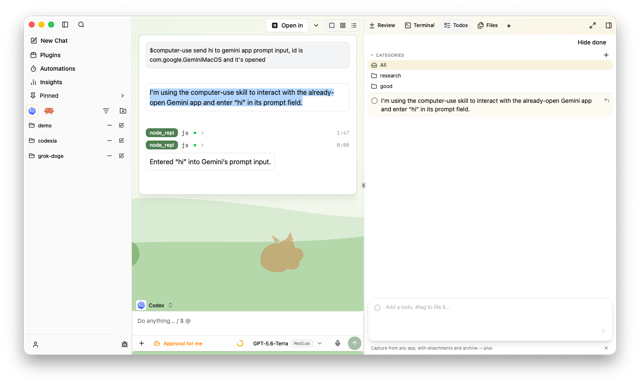Open search with the magnifier icon
This screenshot has height=386, width=640.
pyautogui.click(x=81, y=24)
